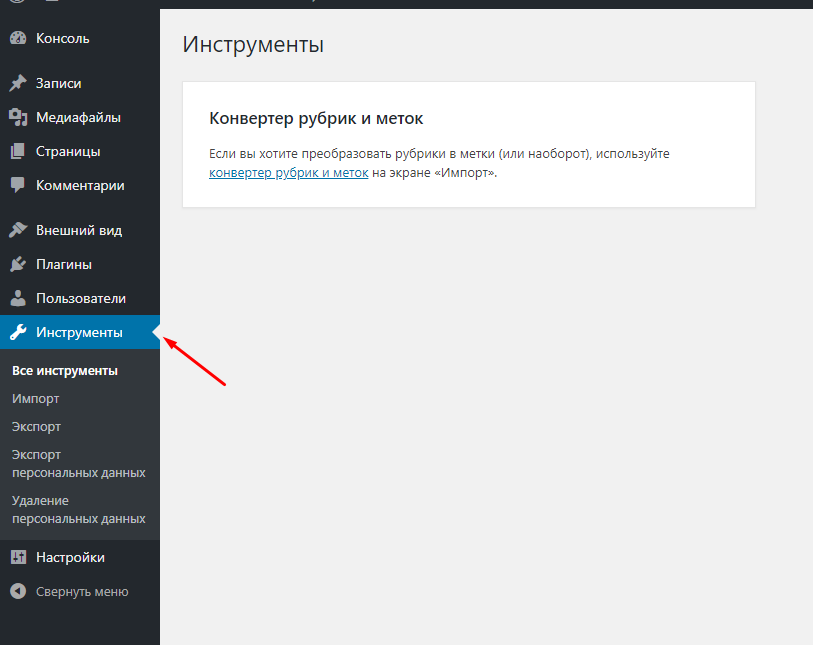This screenshot has height=645, width=813.
Task: Click the Media files icon
Action: [18, 118]
